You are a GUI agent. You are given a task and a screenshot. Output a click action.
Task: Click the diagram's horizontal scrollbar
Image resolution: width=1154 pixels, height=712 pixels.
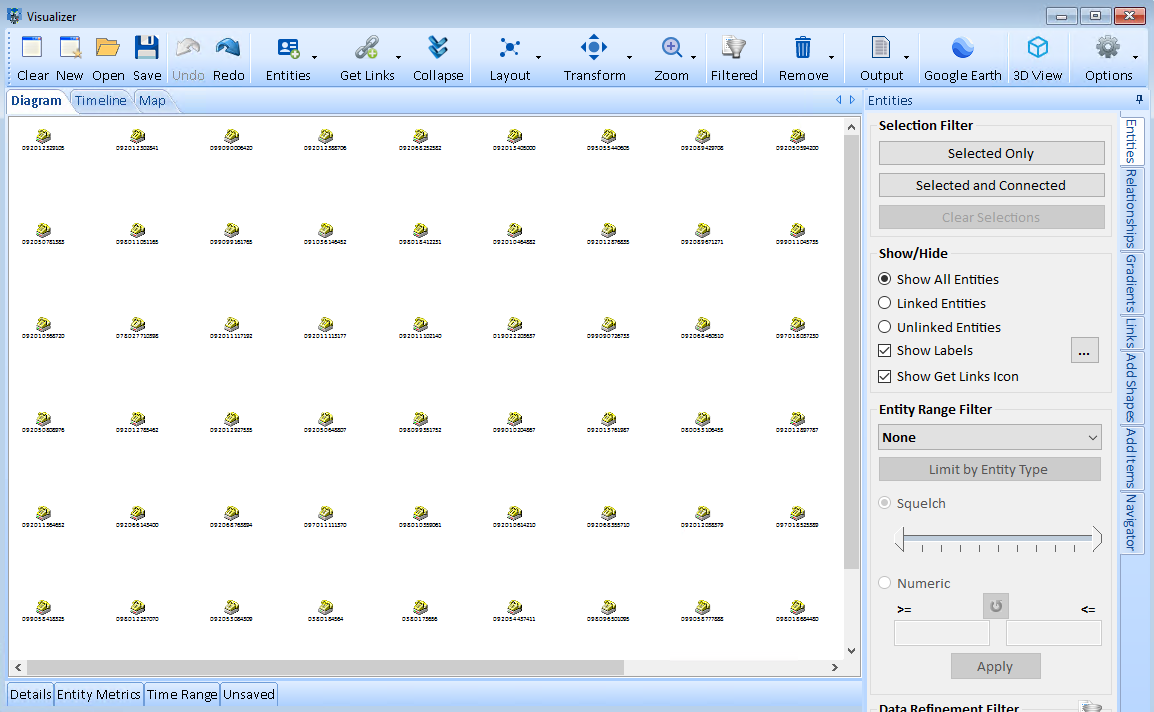click(x=325, y=667)
